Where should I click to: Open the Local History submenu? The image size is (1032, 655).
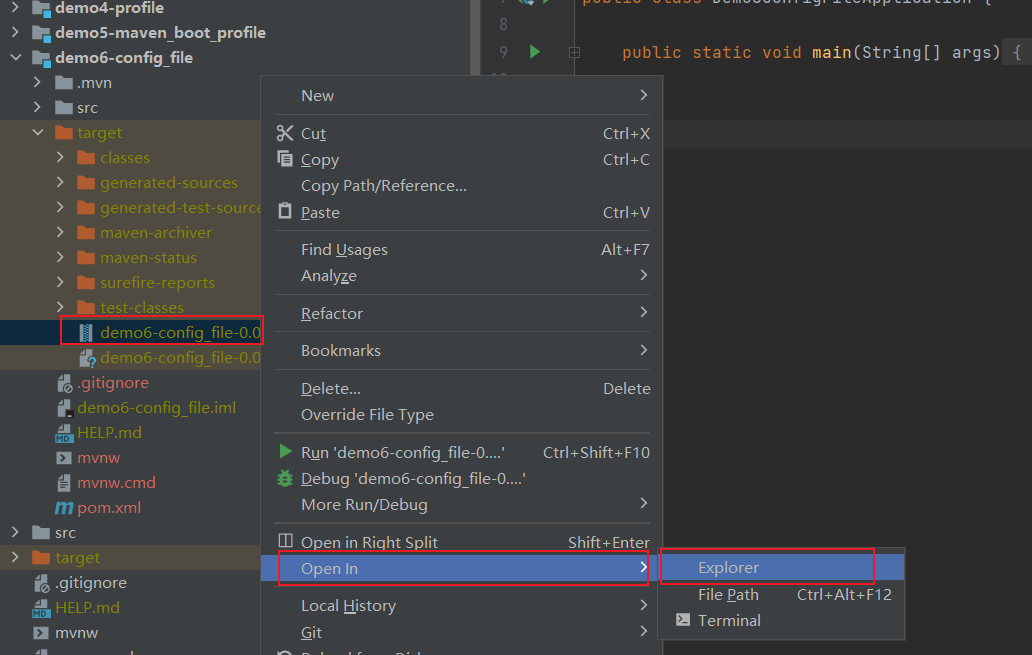coord(462,606)
